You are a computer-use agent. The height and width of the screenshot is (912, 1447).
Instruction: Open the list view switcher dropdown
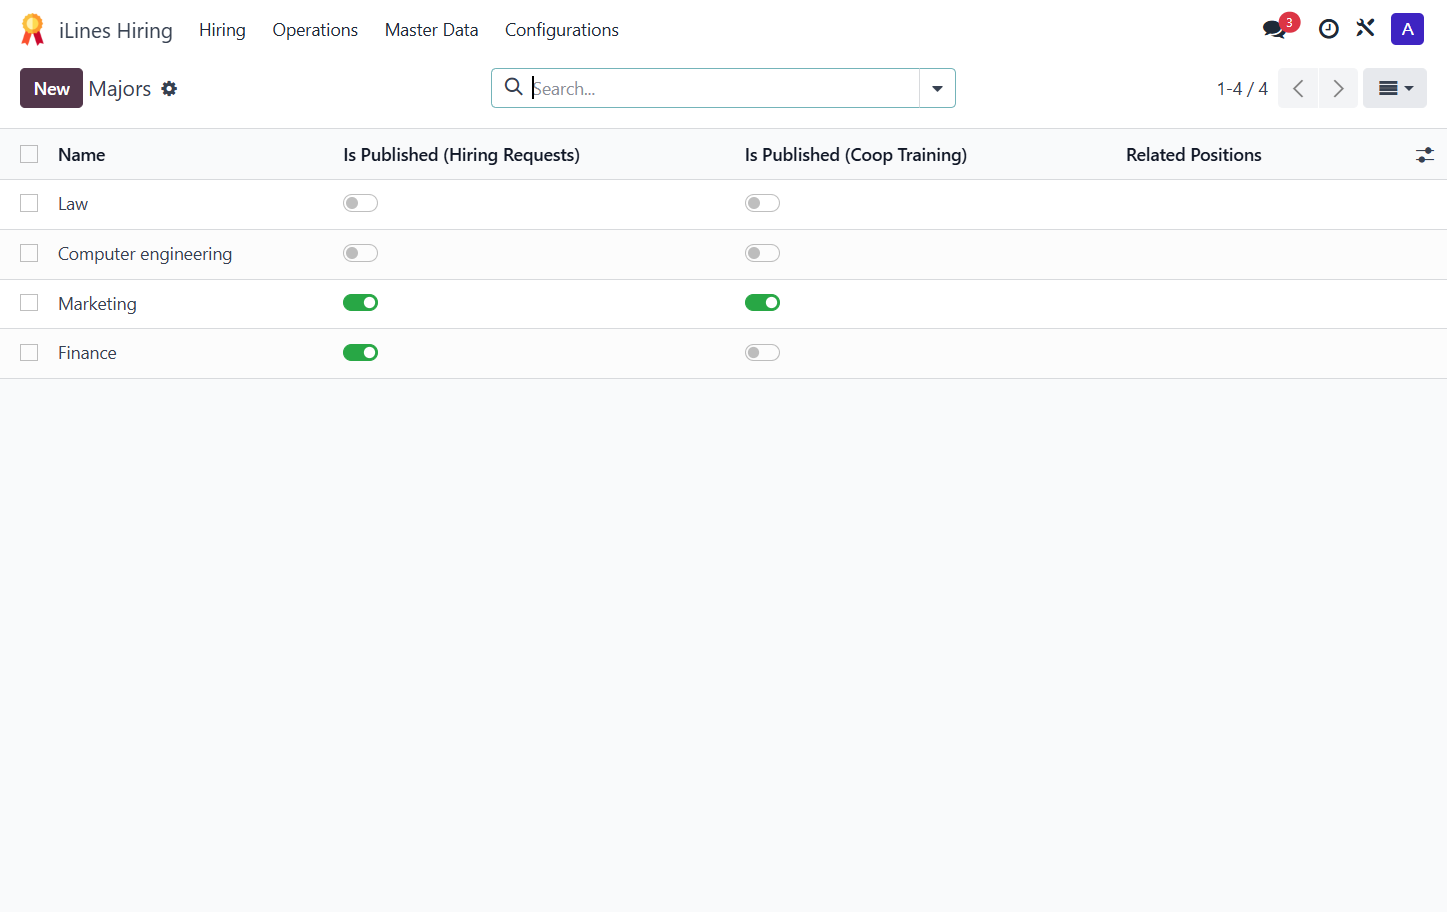pyautogui.click(x=1395, y=88)
